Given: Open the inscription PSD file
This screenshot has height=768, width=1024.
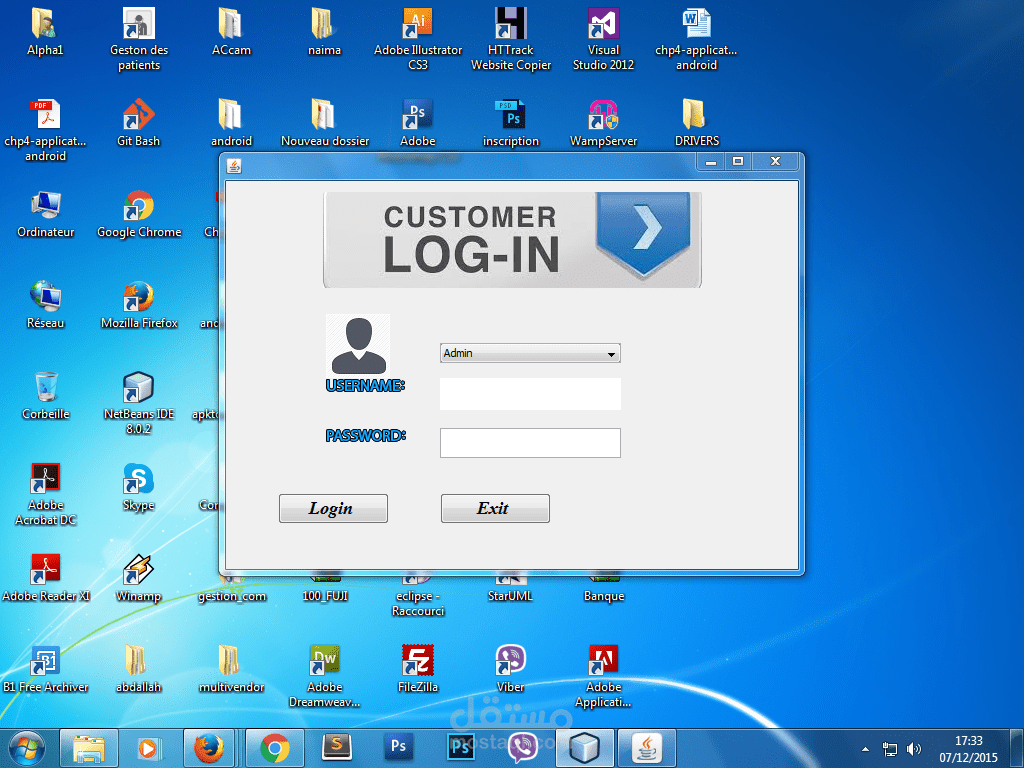Looking at the screenshot, I should (x=511, y=123).
